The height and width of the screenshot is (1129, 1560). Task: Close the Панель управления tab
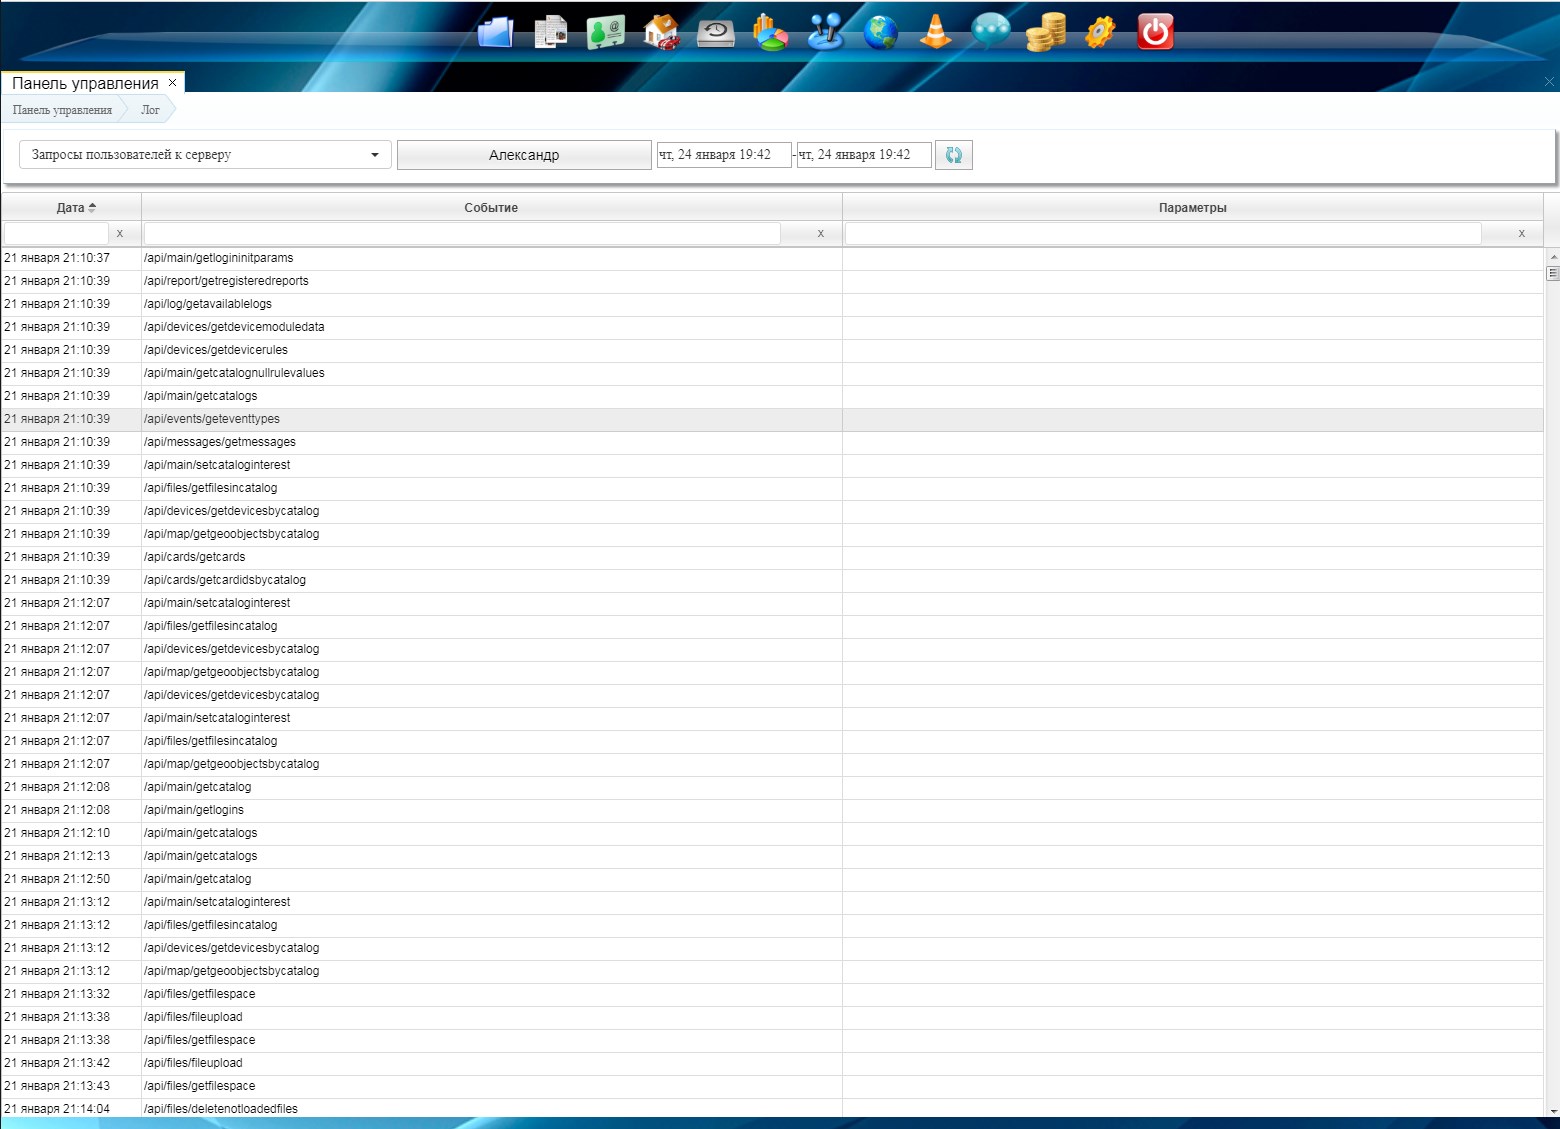tap(172, 83)
